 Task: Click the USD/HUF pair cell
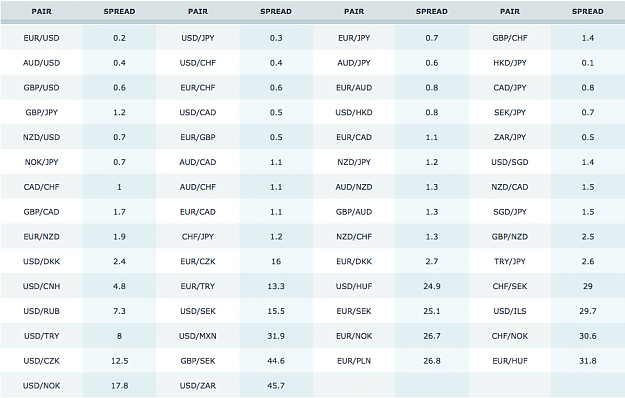tap(354, 286)
